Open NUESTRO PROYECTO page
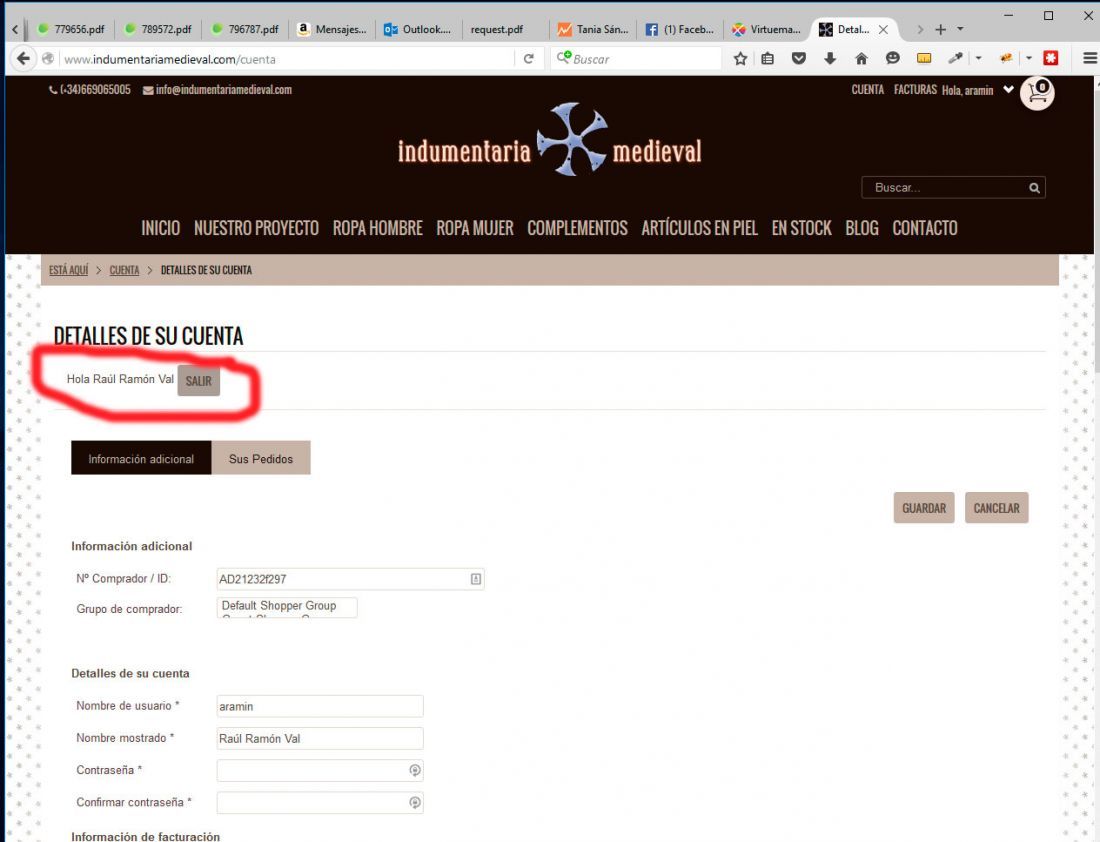 coord(256,228)
